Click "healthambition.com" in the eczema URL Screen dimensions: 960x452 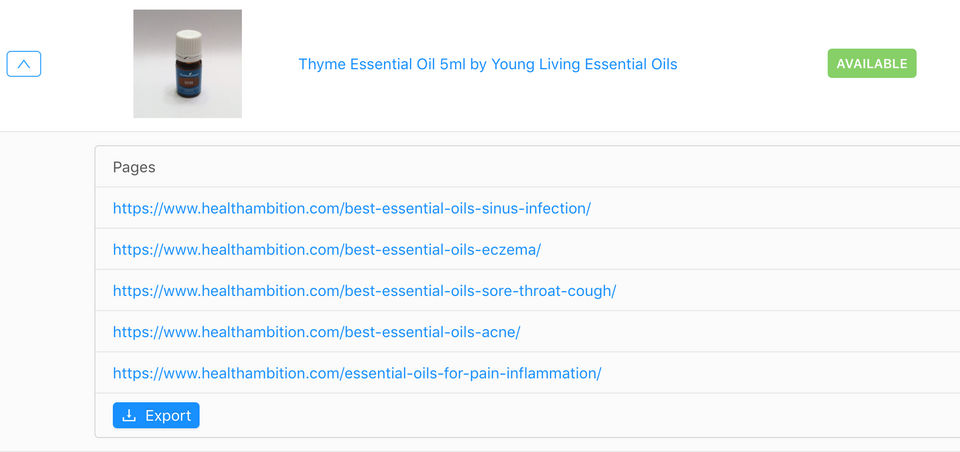pos(270,249)
